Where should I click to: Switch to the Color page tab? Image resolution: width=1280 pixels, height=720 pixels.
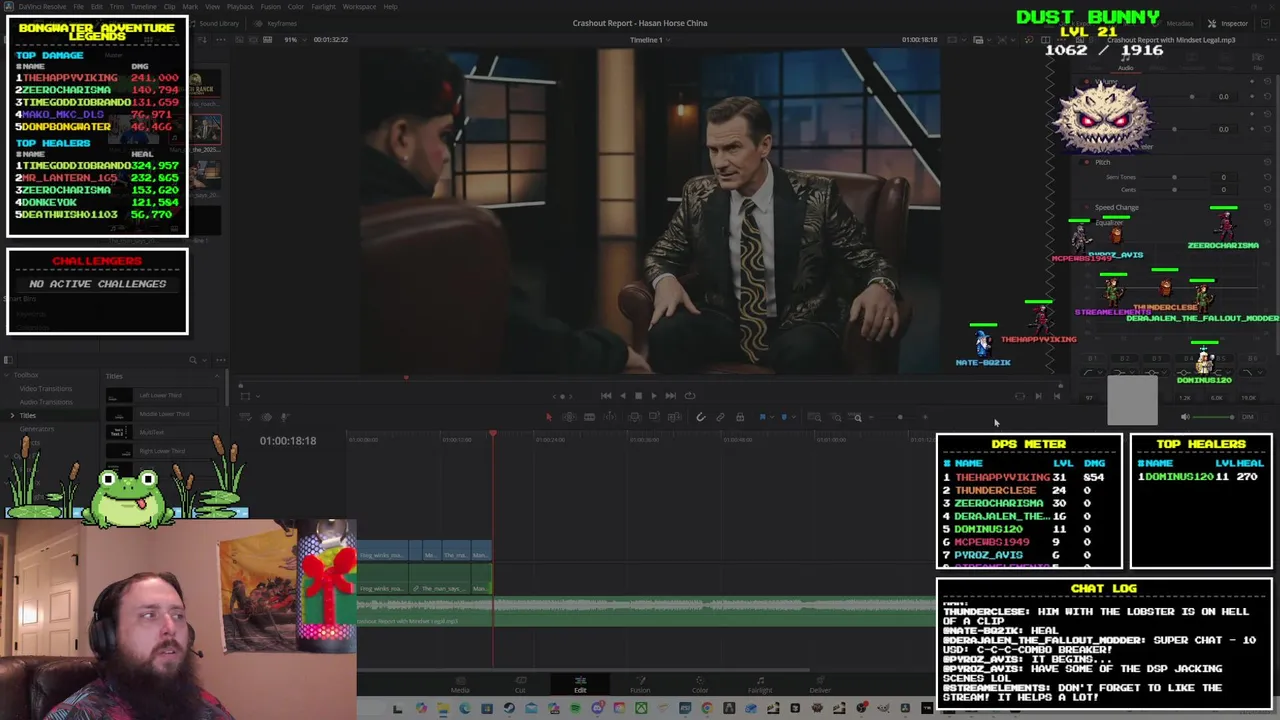point(700,685)
